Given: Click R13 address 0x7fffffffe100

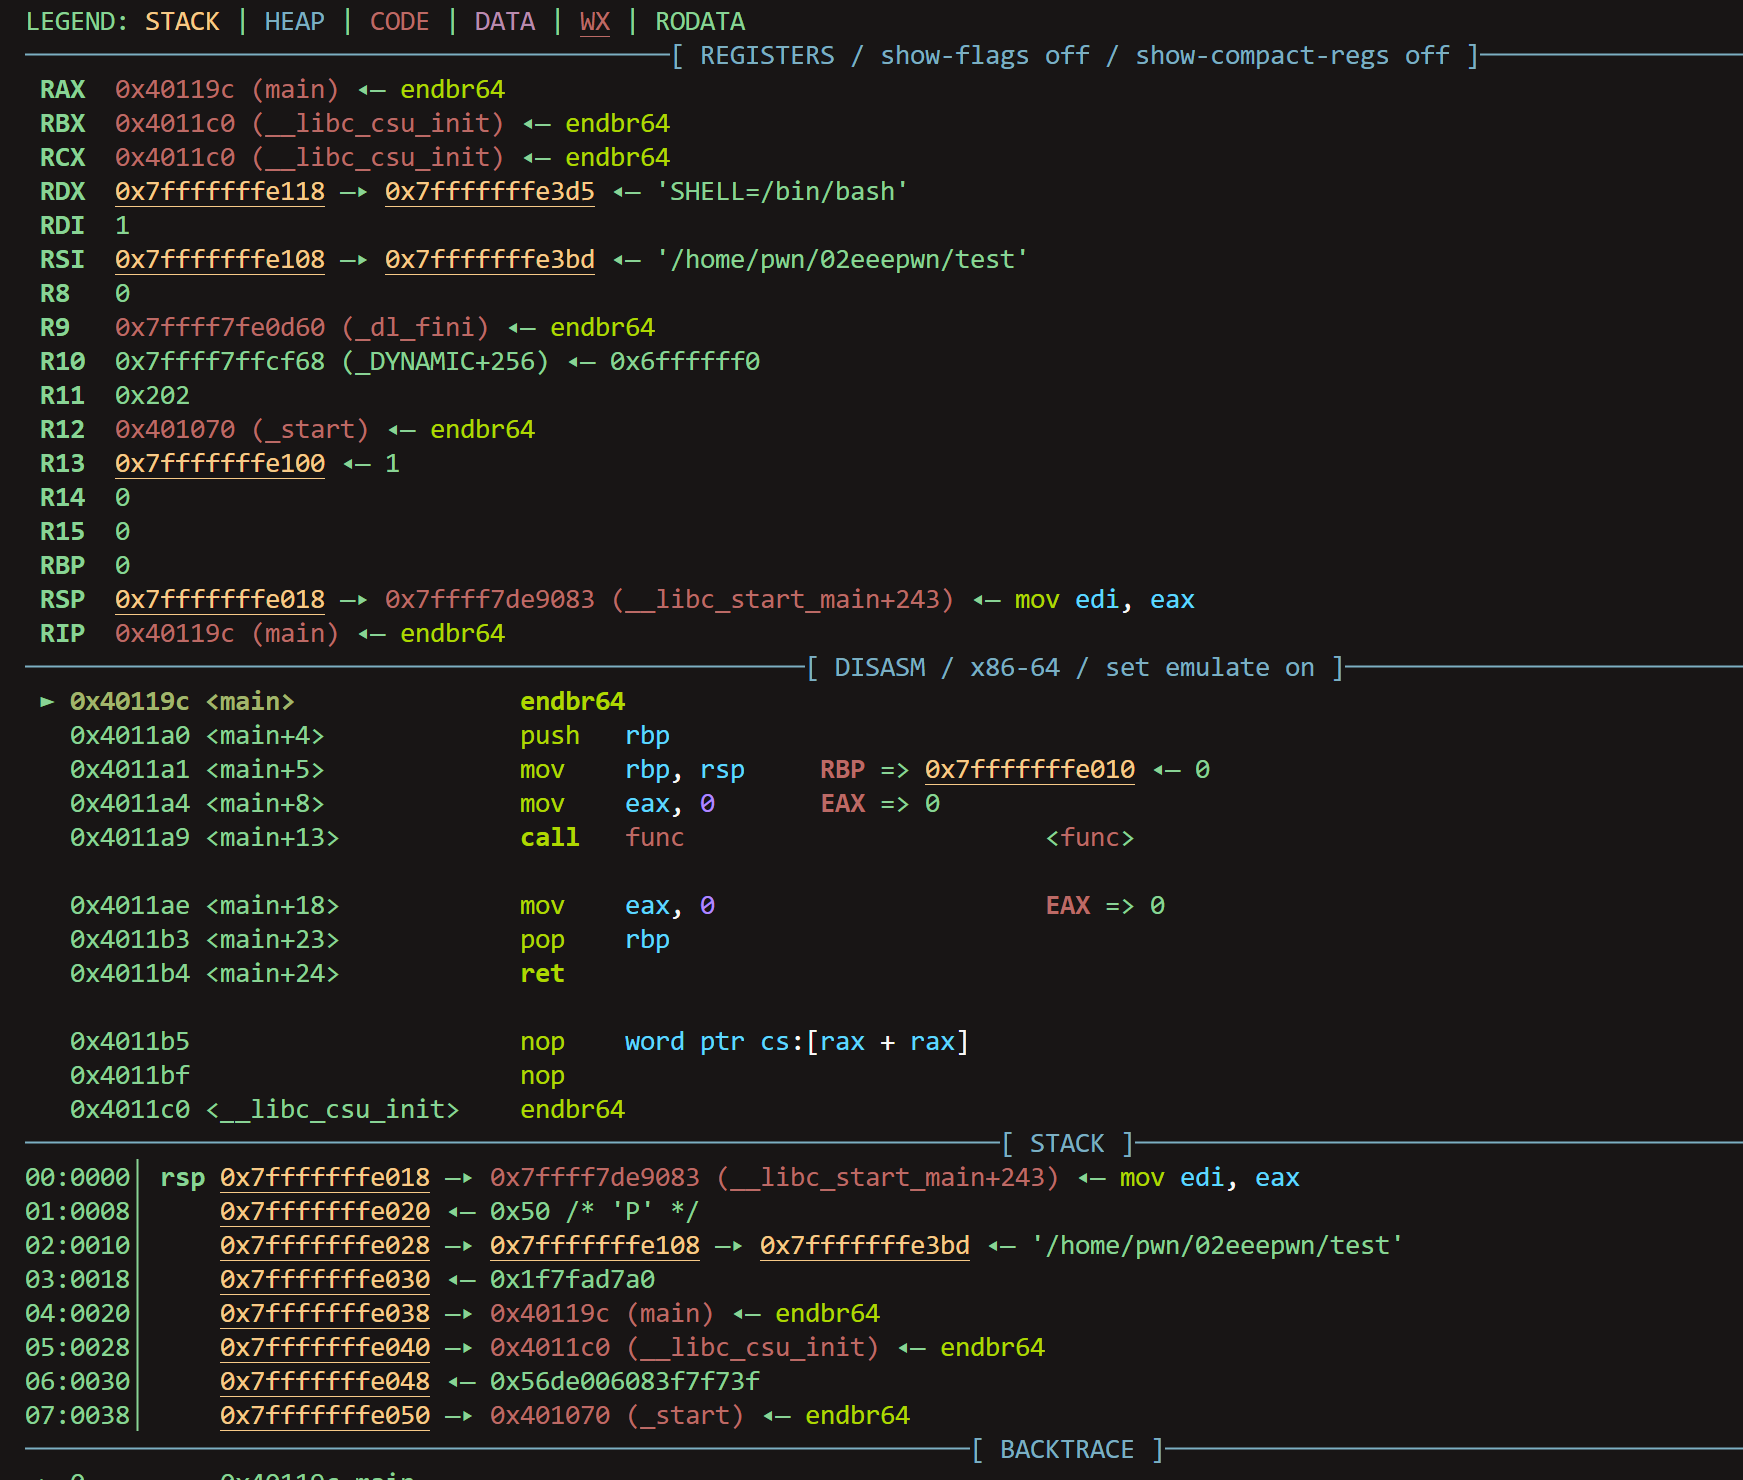Looking at the screenshot, I should [220, 463].
